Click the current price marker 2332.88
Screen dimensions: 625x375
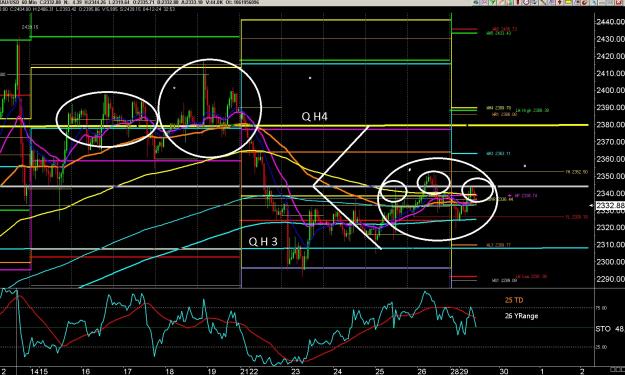point(610,206)
